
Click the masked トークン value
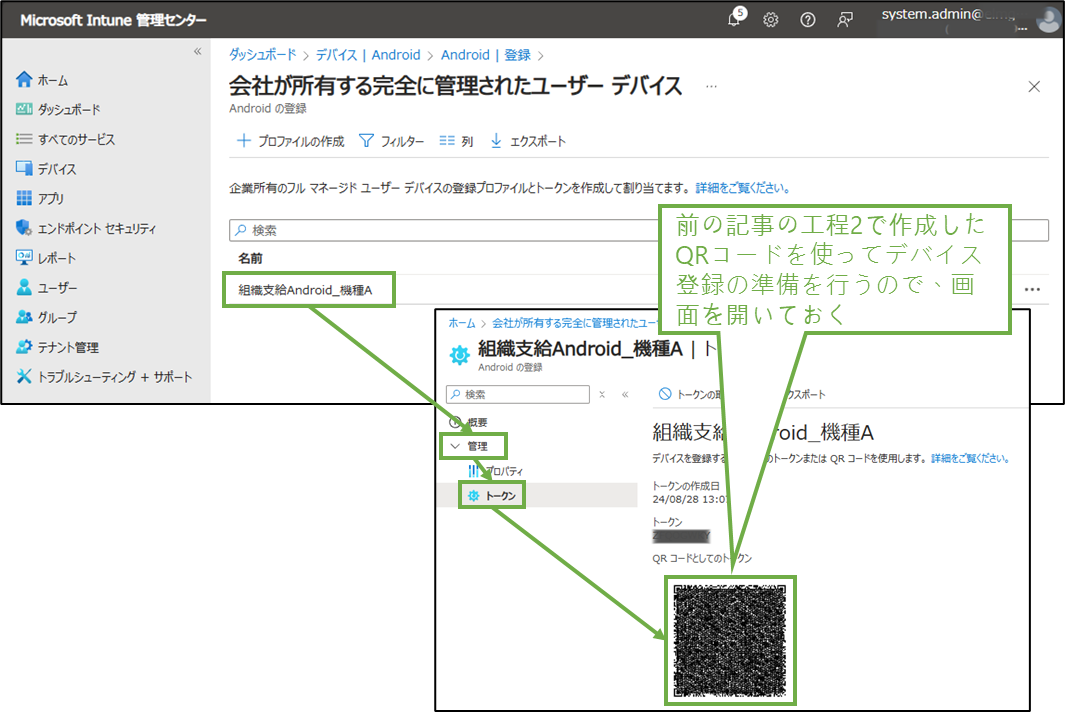click(x=681, y=537)
